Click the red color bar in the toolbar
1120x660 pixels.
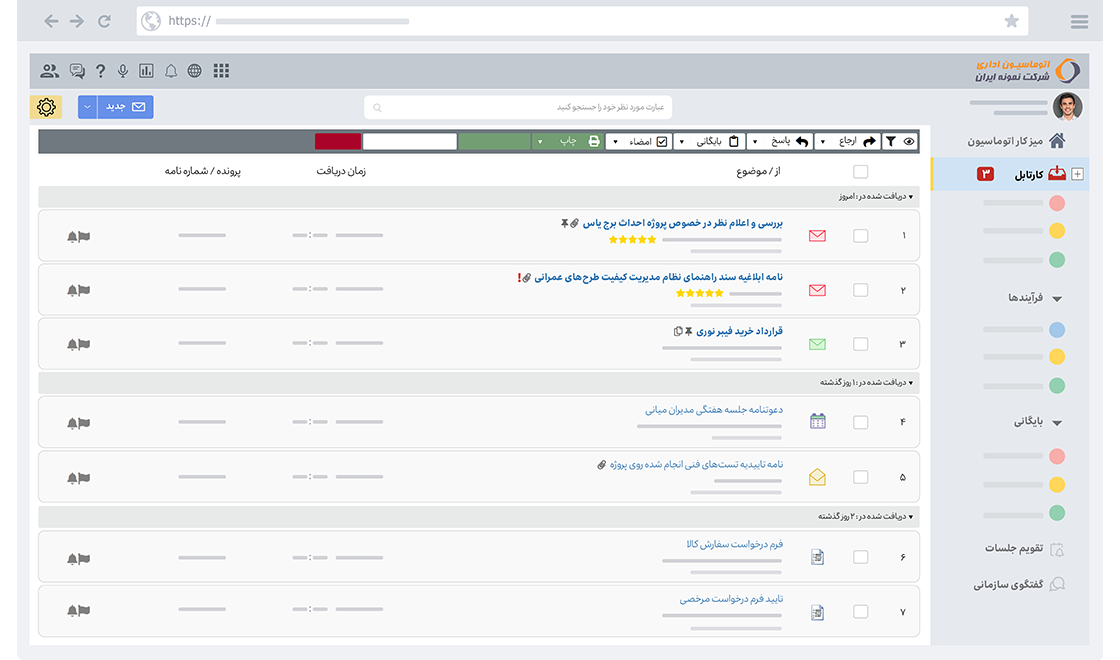point(338,141)
